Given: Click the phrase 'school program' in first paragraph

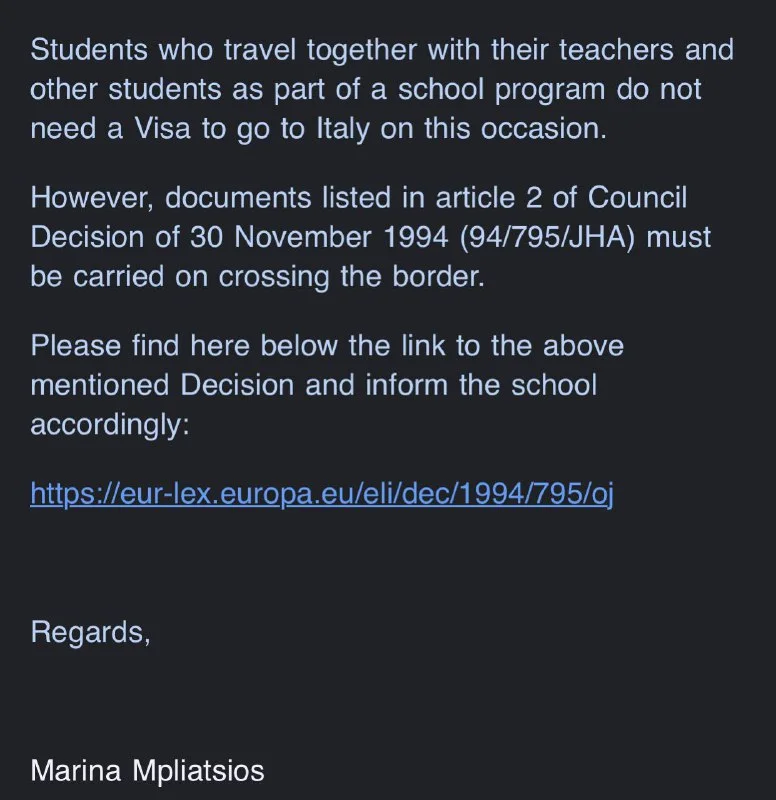Looking at the screenshot, I should (x=502, y=89).
